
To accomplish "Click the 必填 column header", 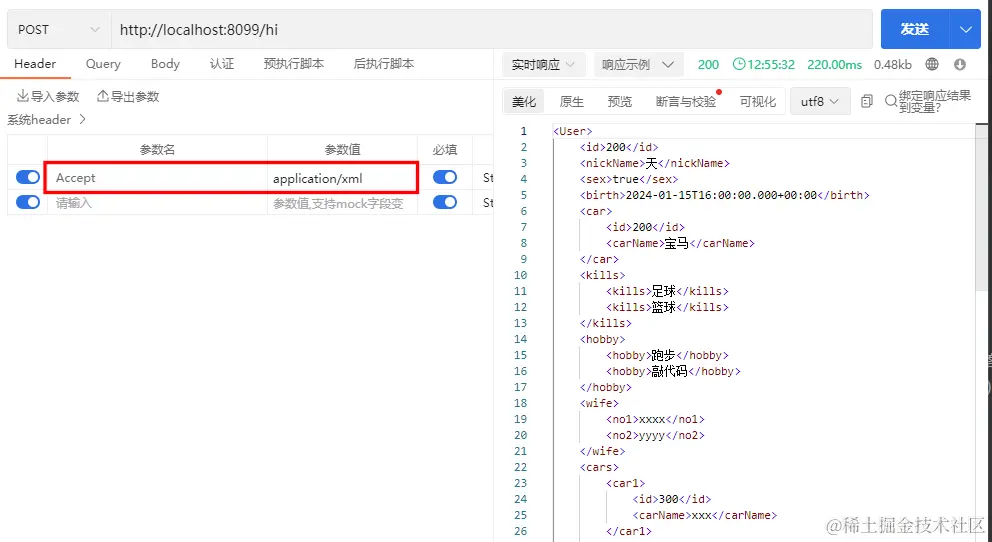I will pyautogui.click(x=445, y=150).
